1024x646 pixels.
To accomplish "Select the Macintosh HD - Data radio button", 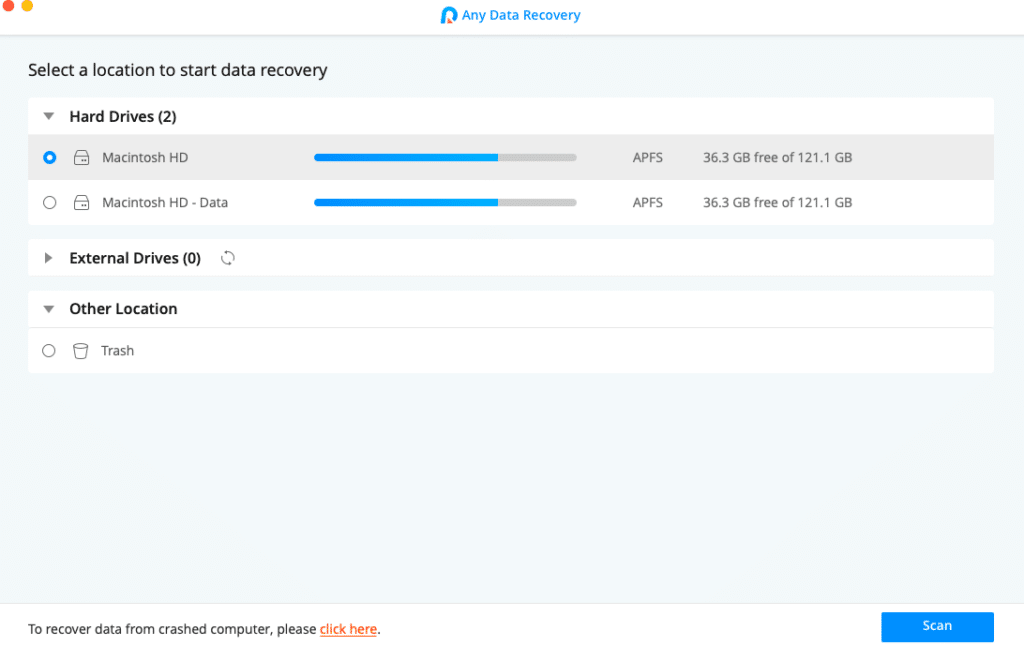I will 50,202.
